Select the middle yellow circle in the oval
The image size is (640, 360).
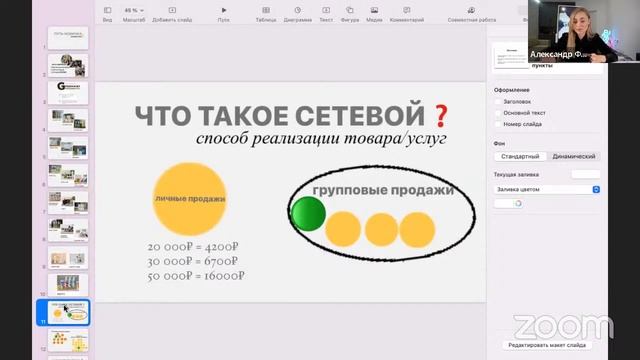(x=381, y=229)
